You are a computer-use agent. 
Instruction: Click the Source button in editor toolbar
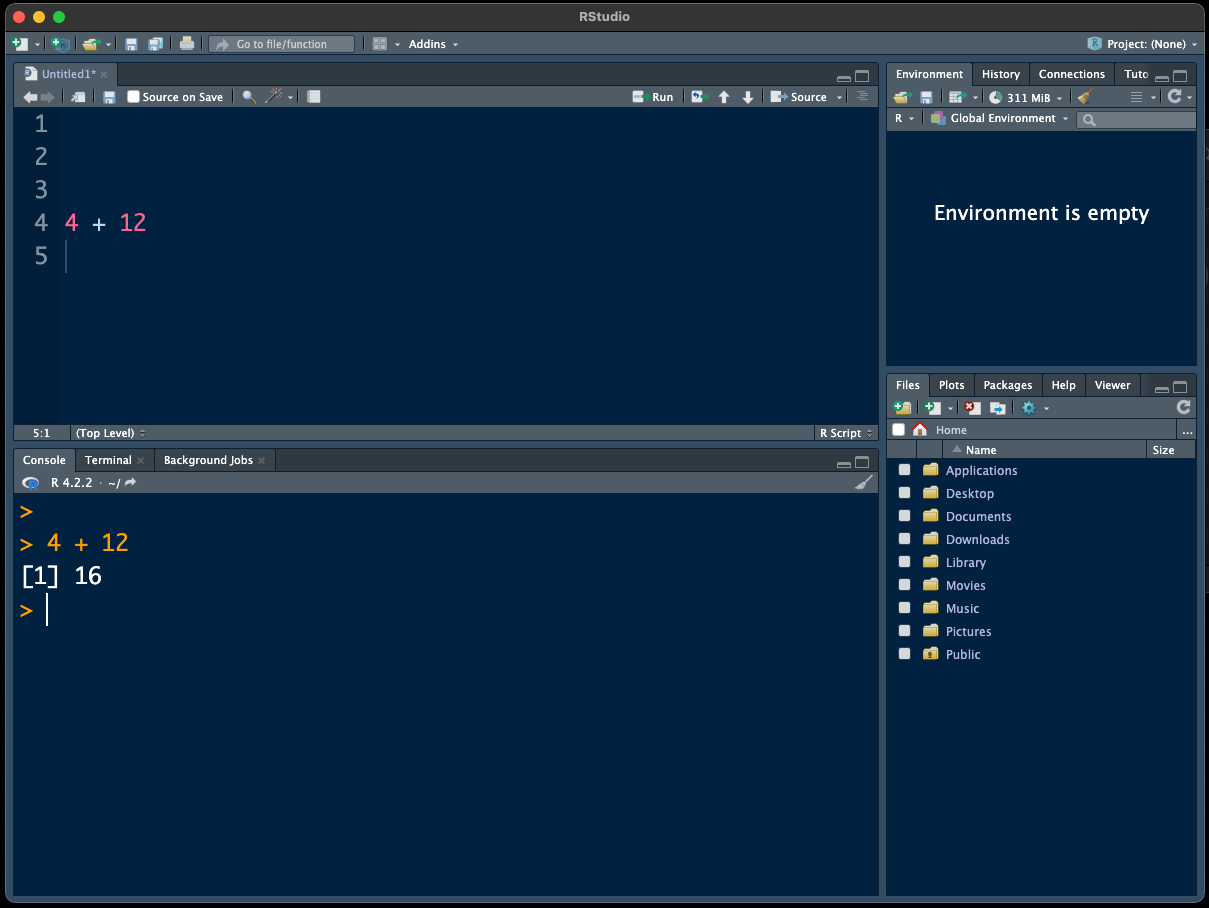(x=799, y=97)
